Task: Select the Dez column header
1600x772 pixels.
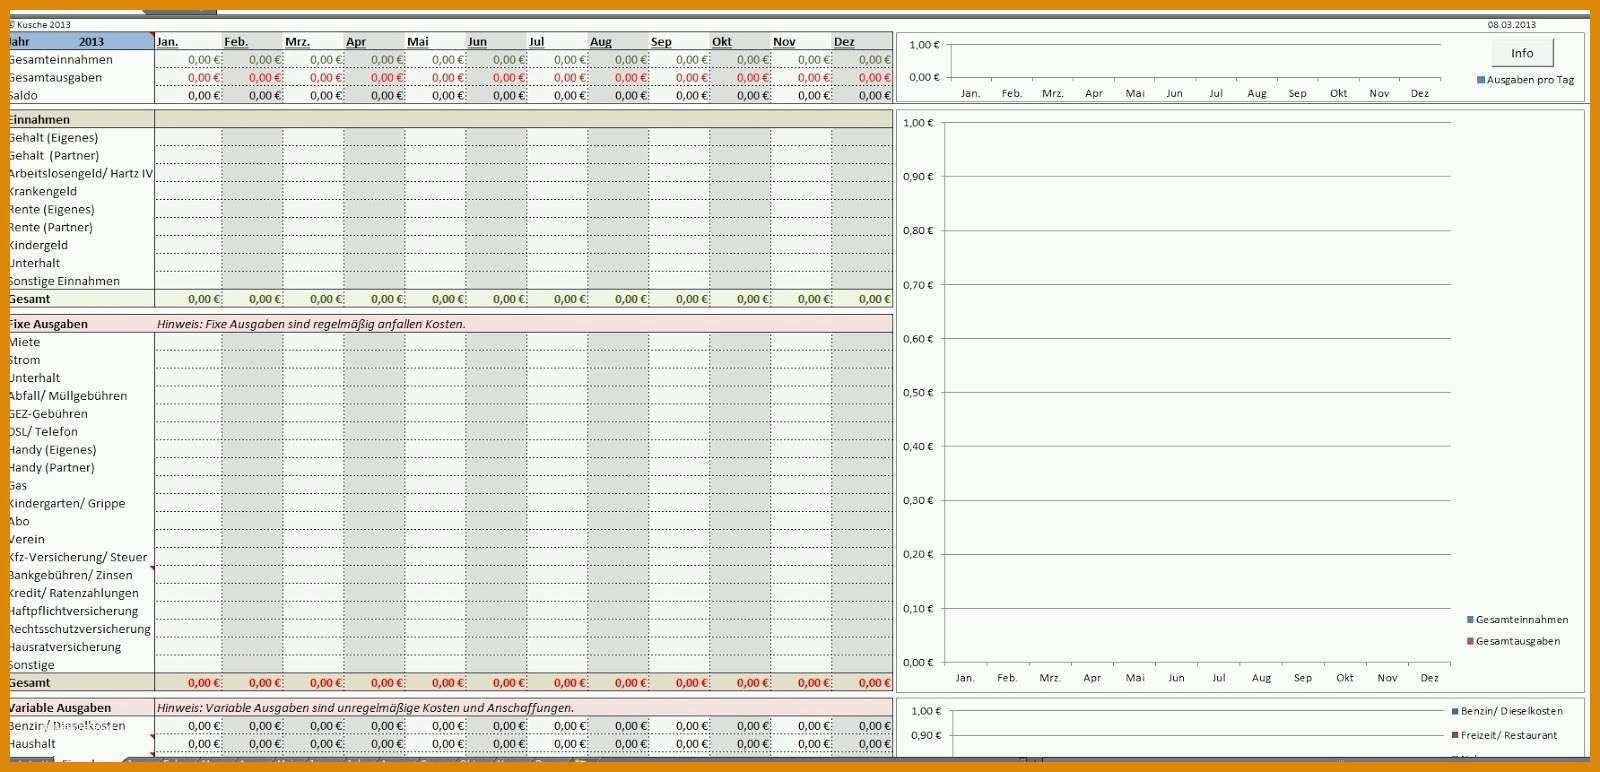Action: [862, 42]
